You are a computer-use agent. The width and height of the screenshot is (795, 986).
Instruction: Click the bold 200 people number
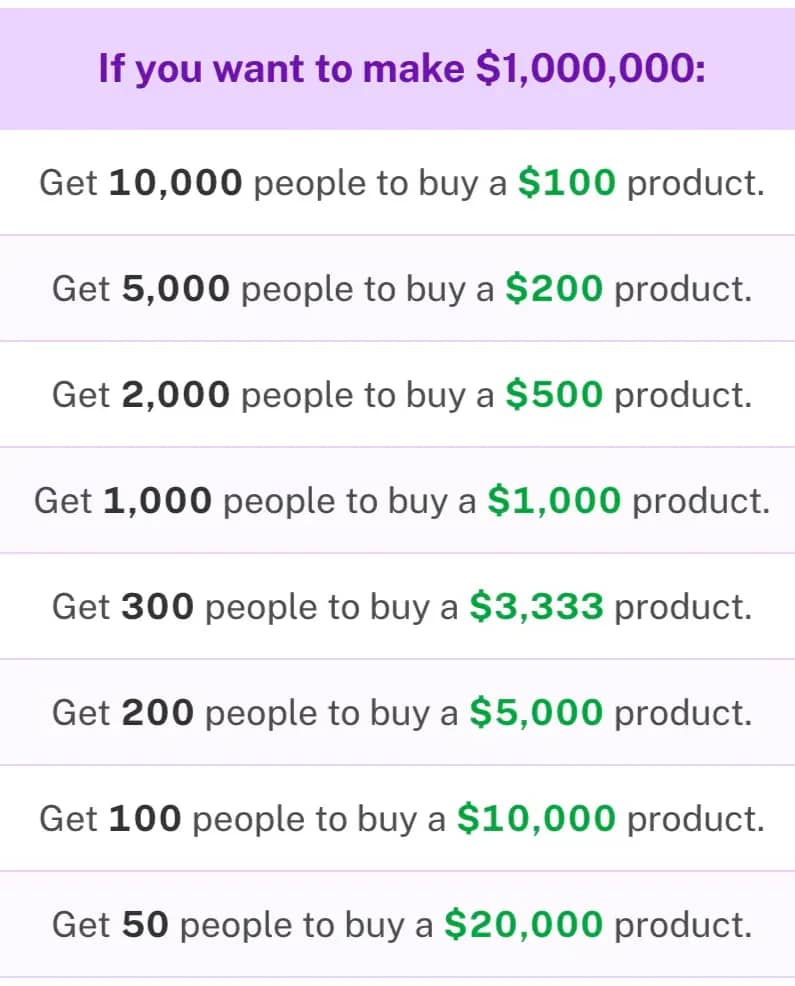pyautogui.click(x=158, y=713)
